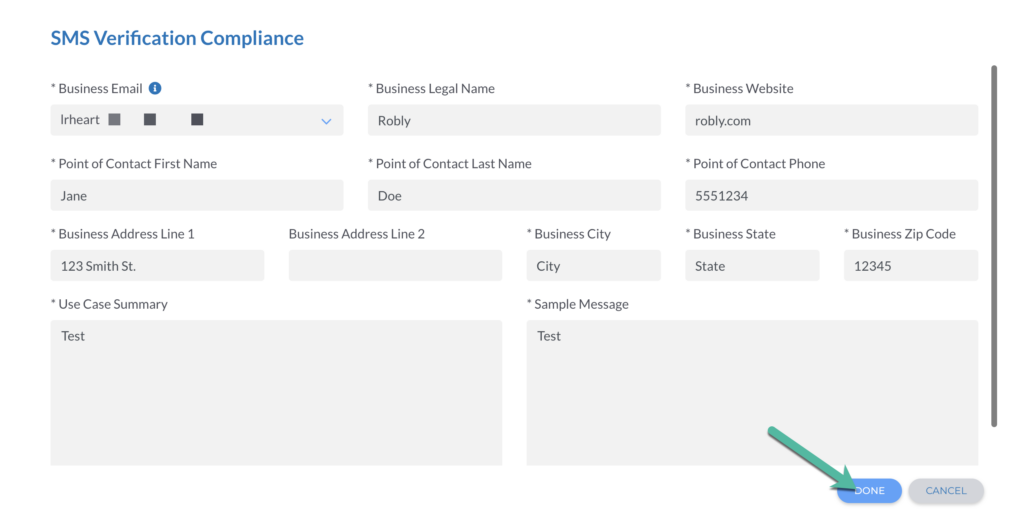Image resolution: width=1024 pixels, height=530 pixels.
Task: Expand the Business Email dropdown chevron
Action: point(326,121)
